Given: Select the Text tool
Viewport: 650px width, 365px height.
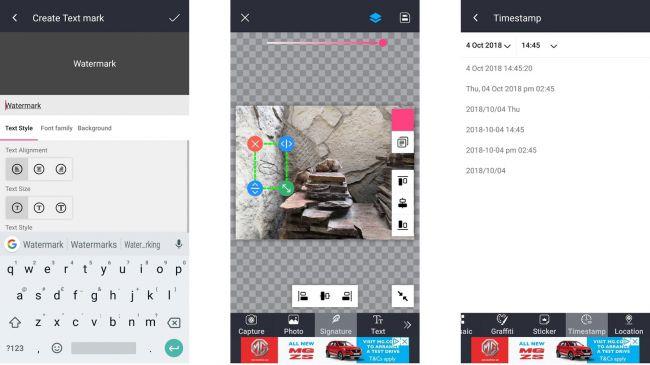Looking at the screenshot, I should tap(378, 325).
